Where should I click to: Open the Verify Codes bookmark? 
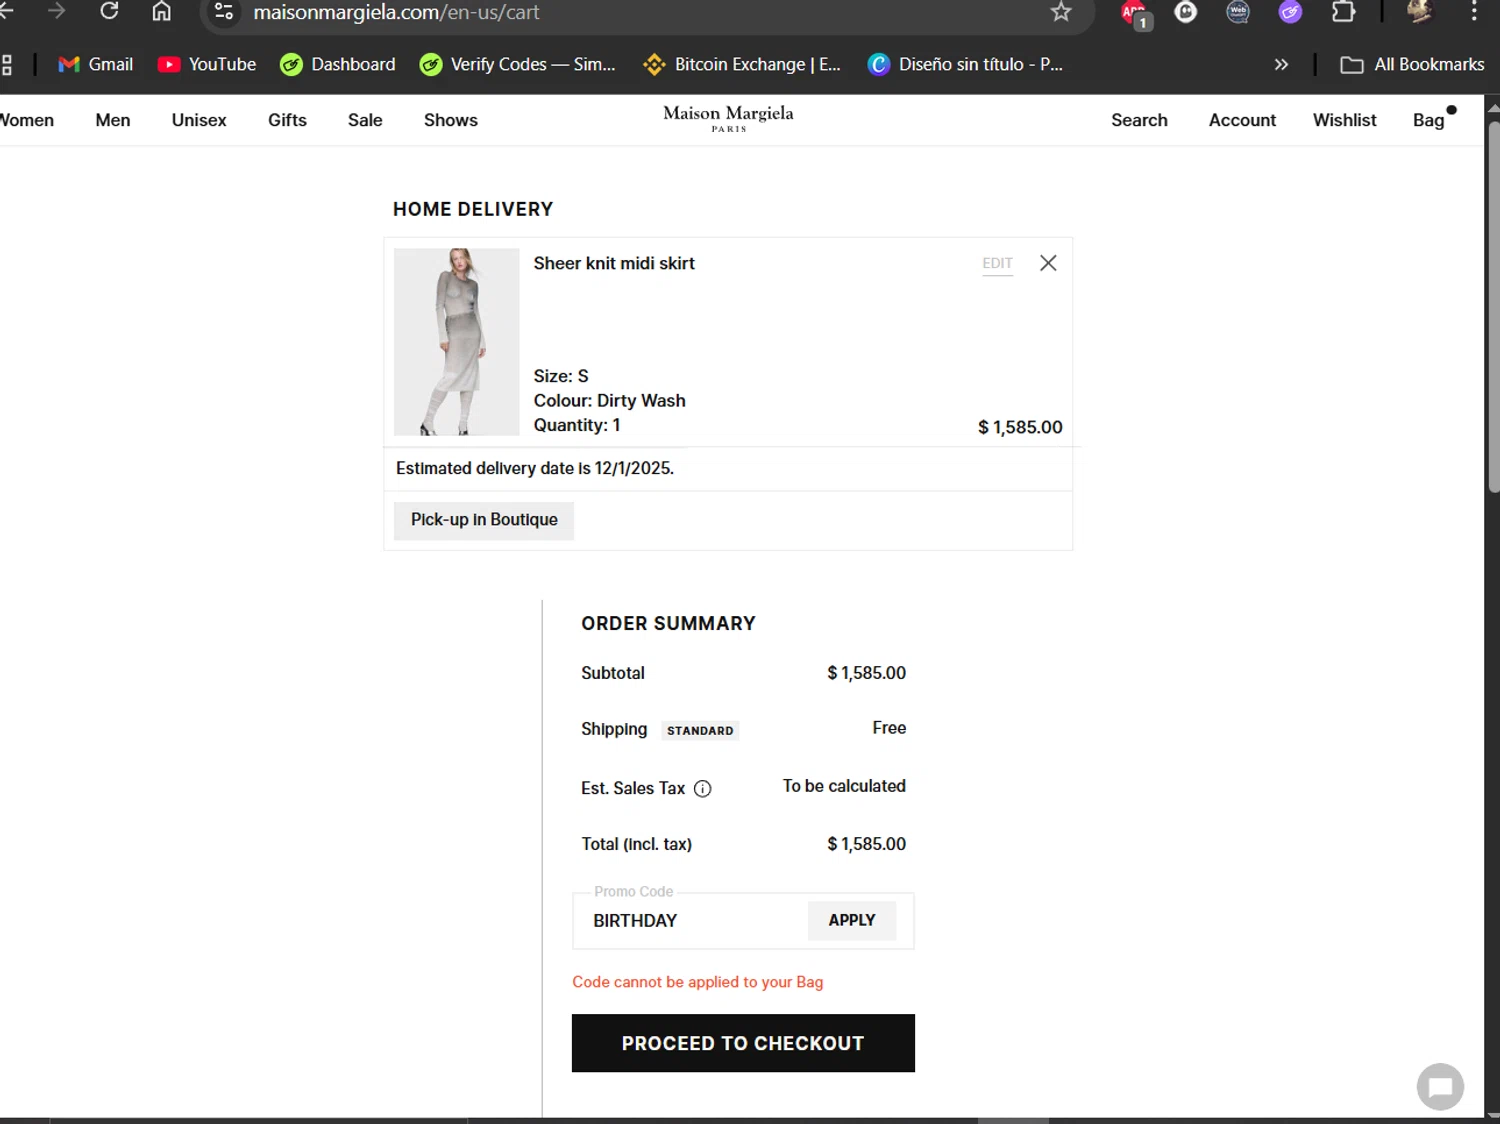click(x=518, y=64)
